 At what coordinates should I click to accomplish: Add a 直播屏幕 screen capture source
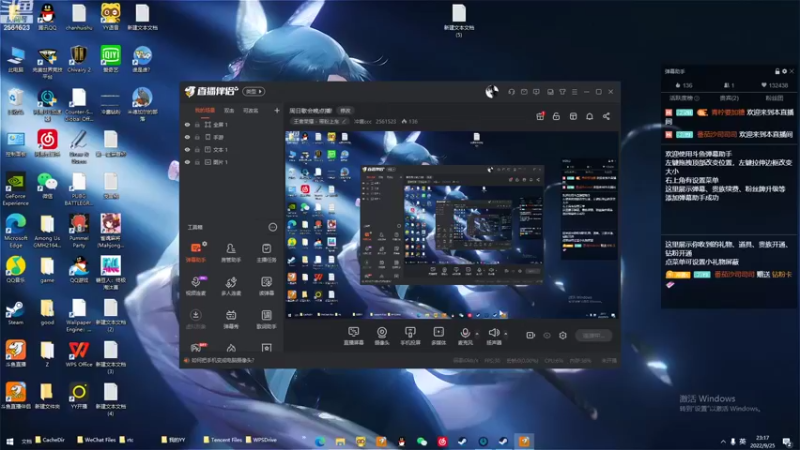pyautogui.click(x=354, y=336)
